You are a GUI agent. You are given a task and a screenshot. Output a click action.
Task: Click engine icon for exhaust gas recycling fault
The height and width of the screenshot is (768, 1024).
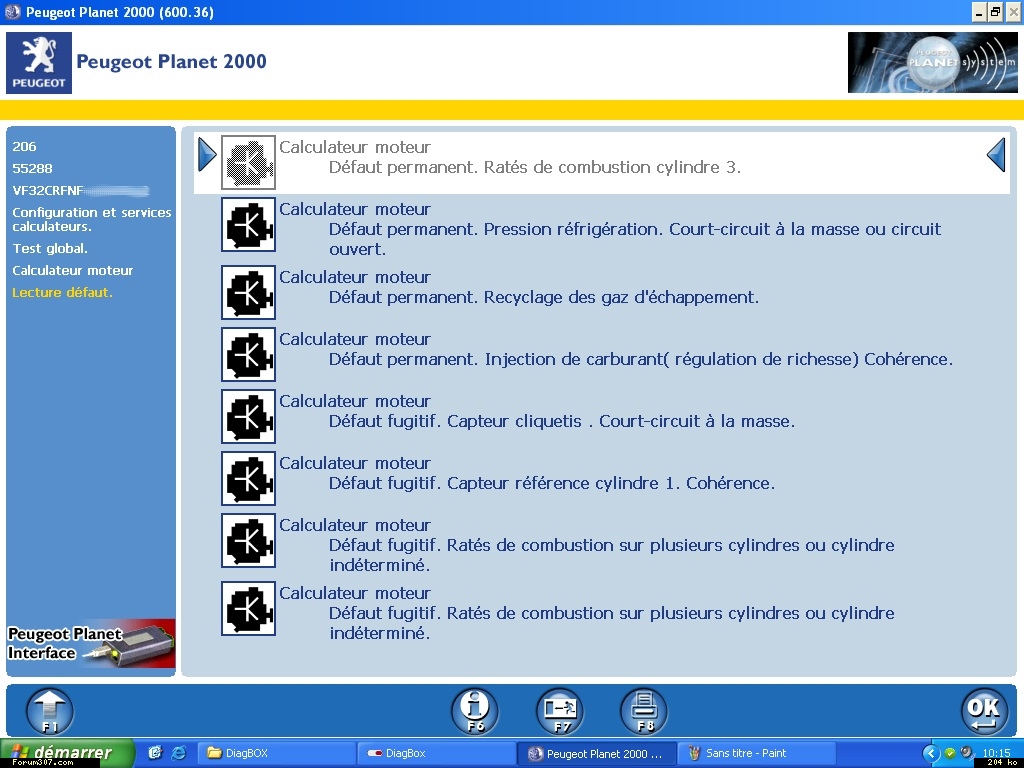pos(248,292)
